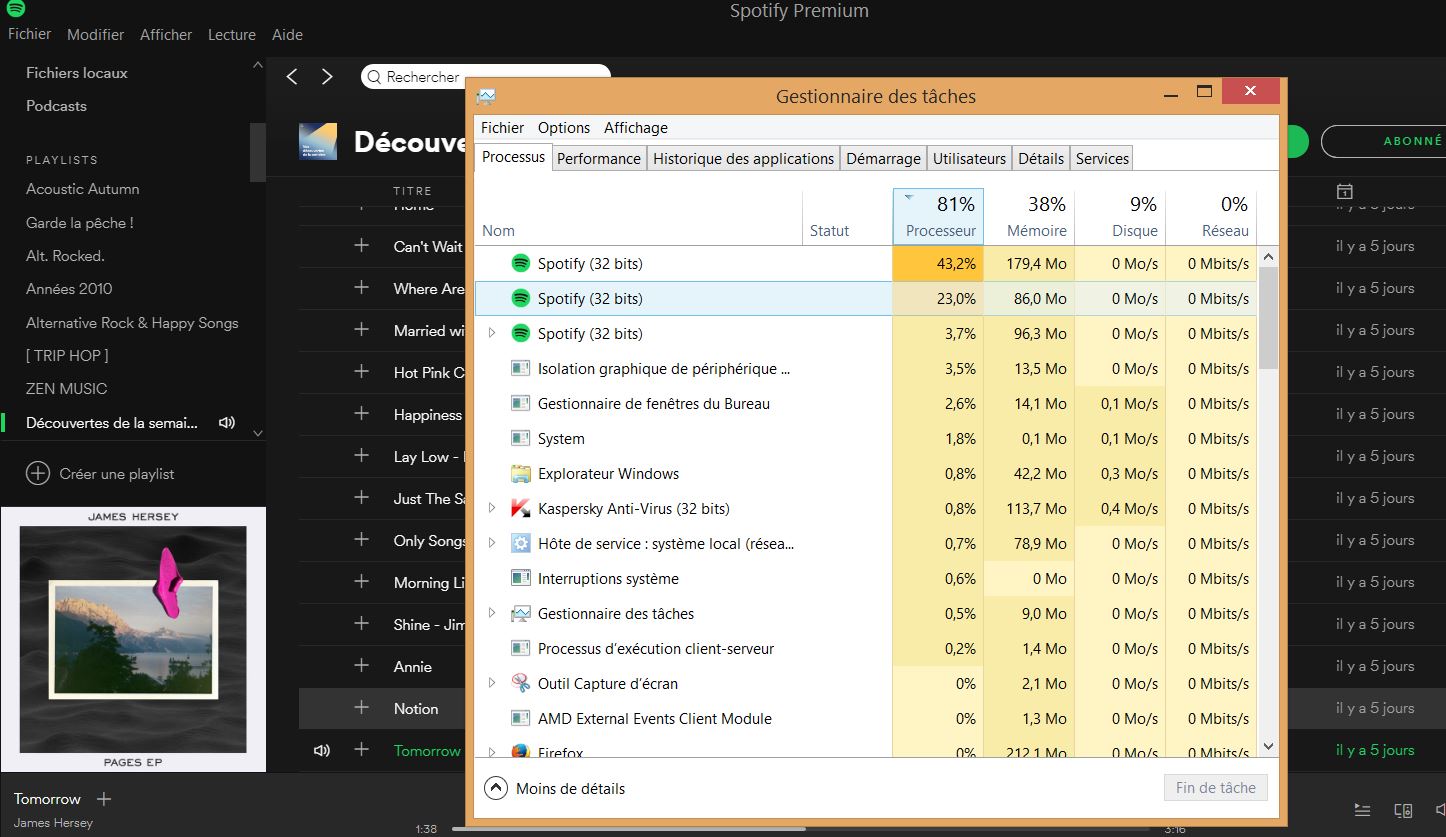Screen dimensions: 1446x837
Task: Switch to Historique des applications tab
Action: (743, 158)
